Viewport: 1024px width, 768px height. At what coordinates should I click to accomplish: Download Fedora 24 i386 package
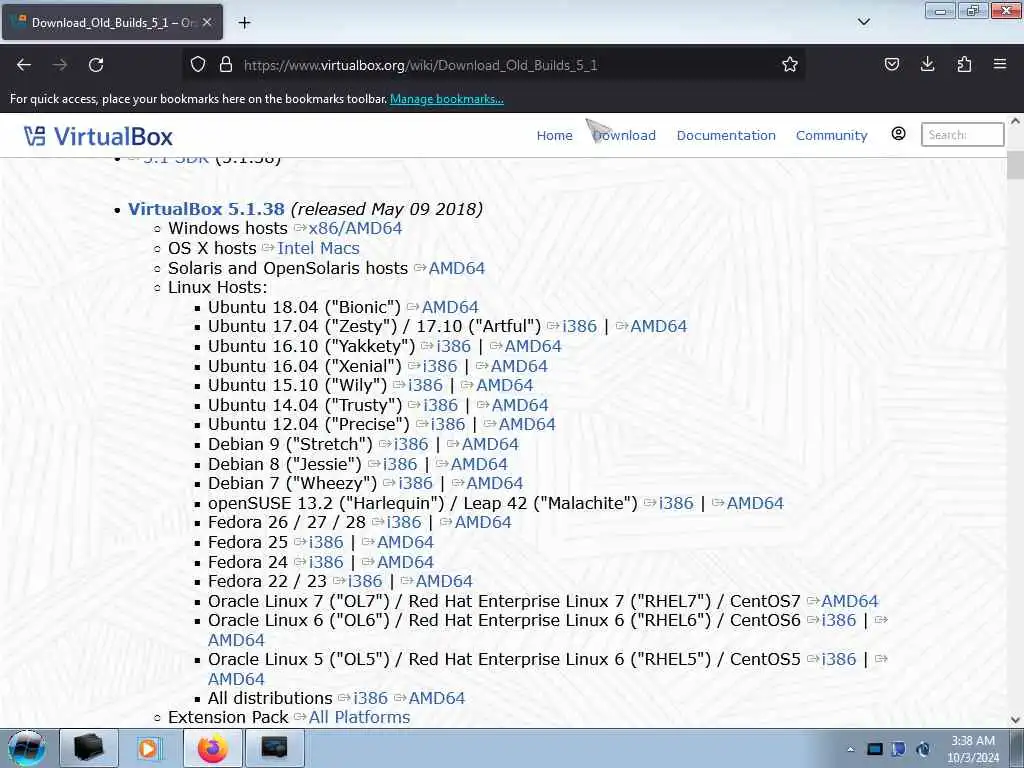[x=326, y=562]
